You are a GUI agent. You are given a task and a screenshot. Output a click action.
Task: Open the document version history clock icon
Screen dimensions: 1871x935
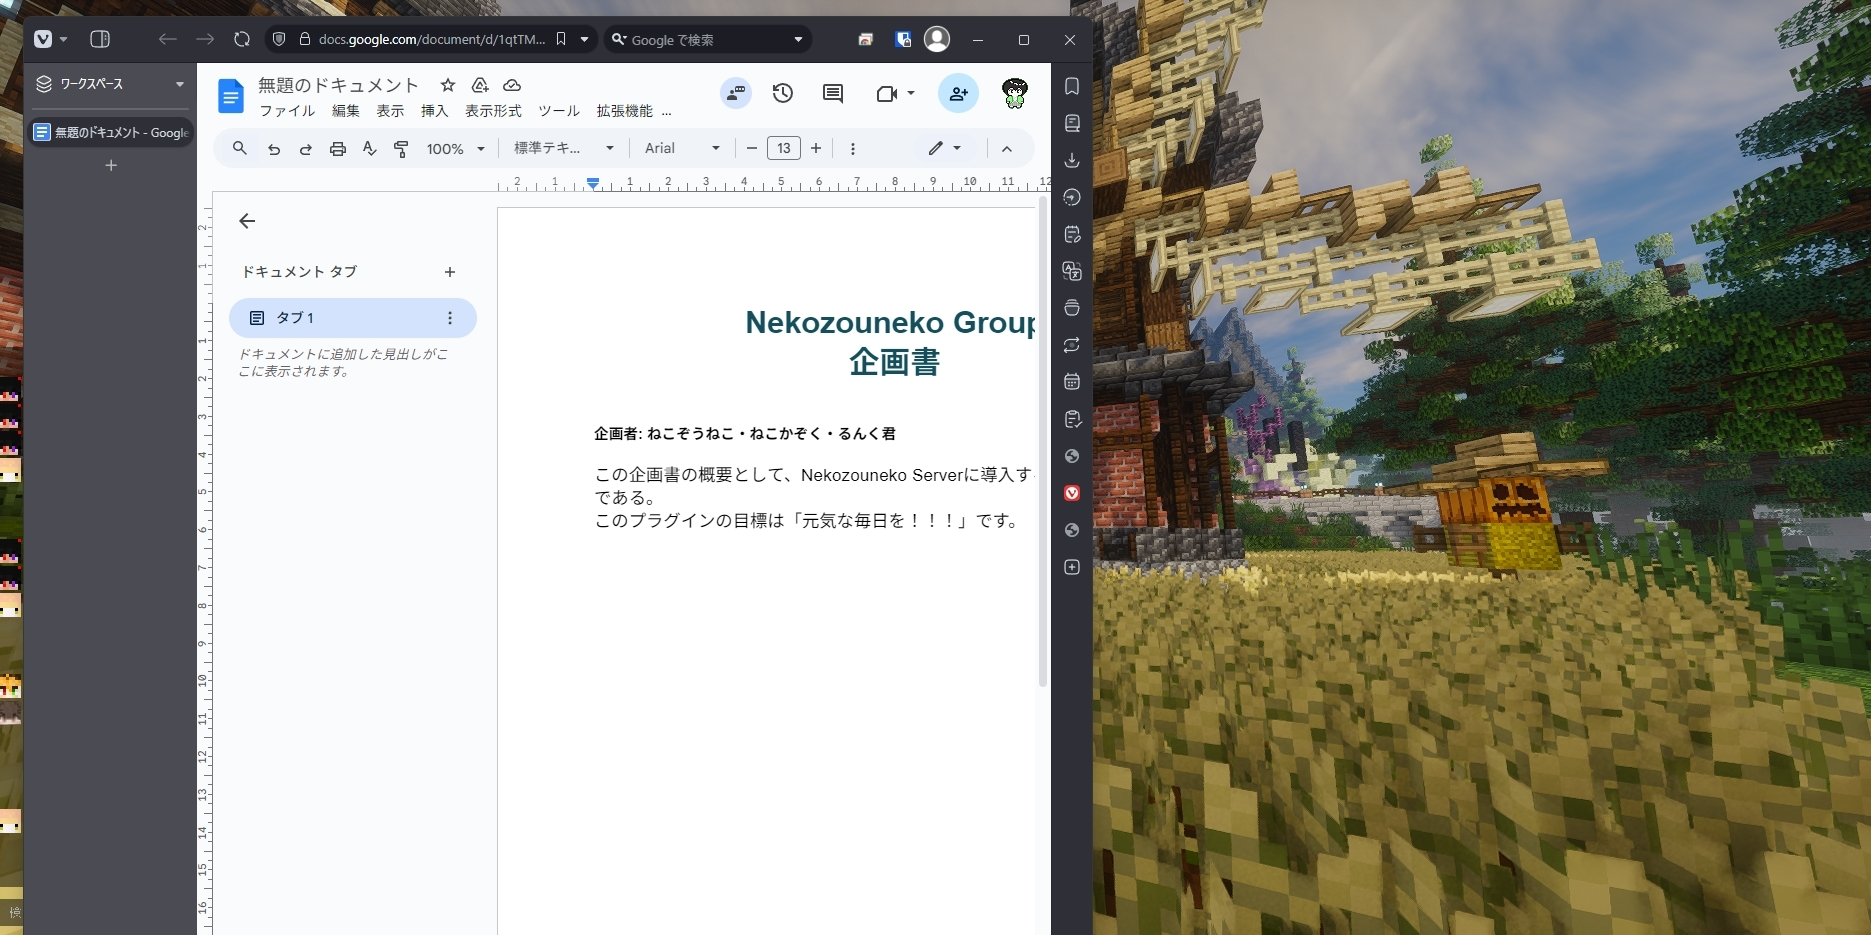tap(783, 93)
